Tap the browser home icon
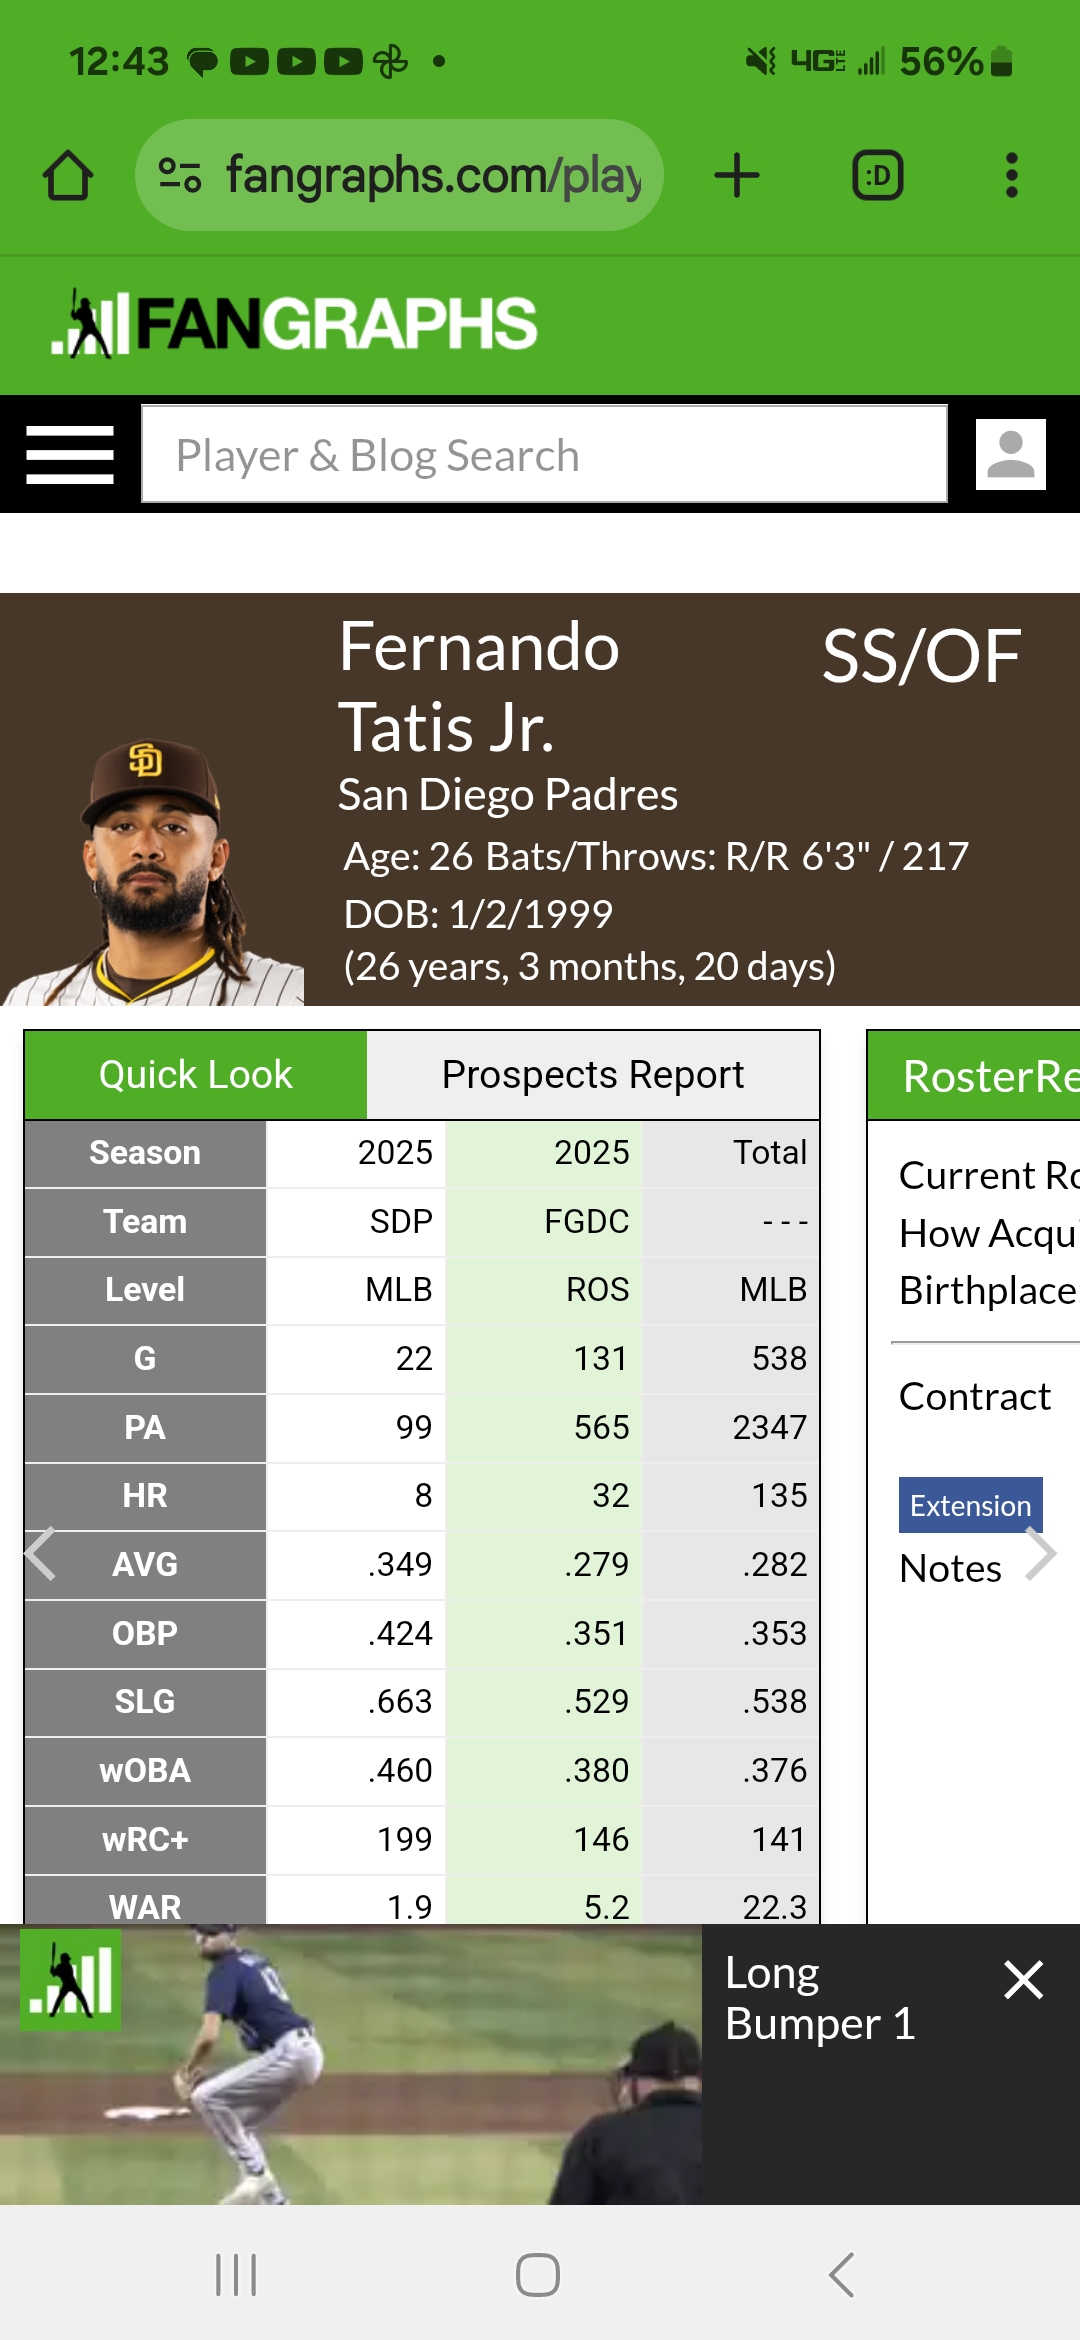Screen dimensions: 1080x2340 point(68,176)
